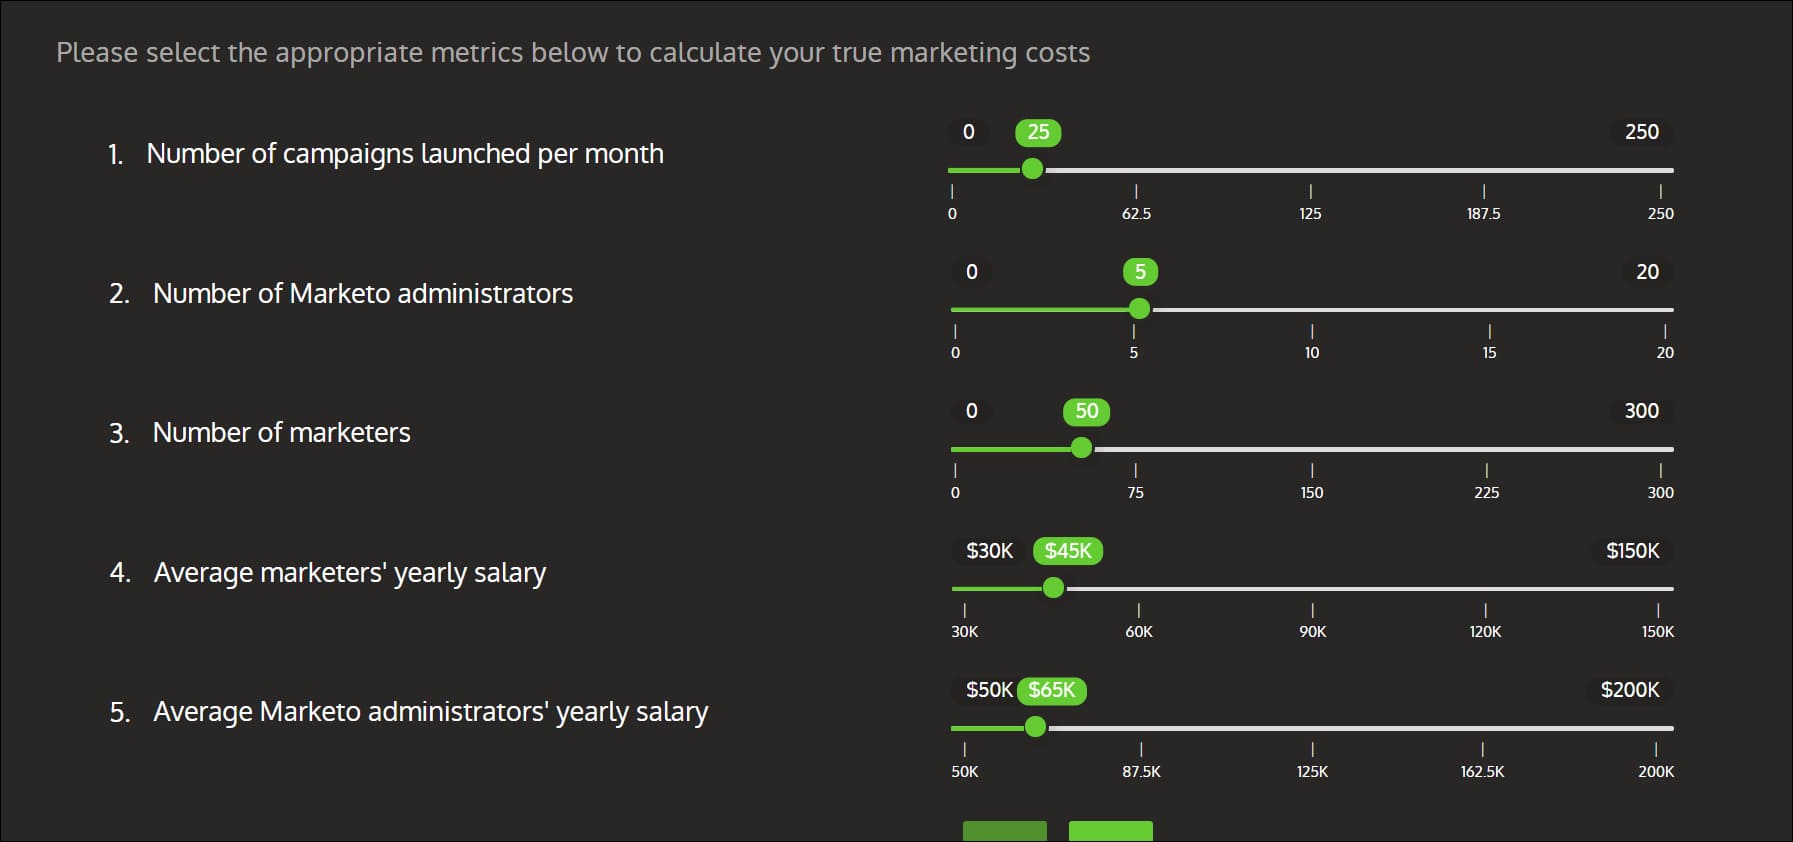The width and height of the screenshot is (1793, 842).
Task: Click the green 25 campaigns value bubble
Action: (x=1038, y=132)
